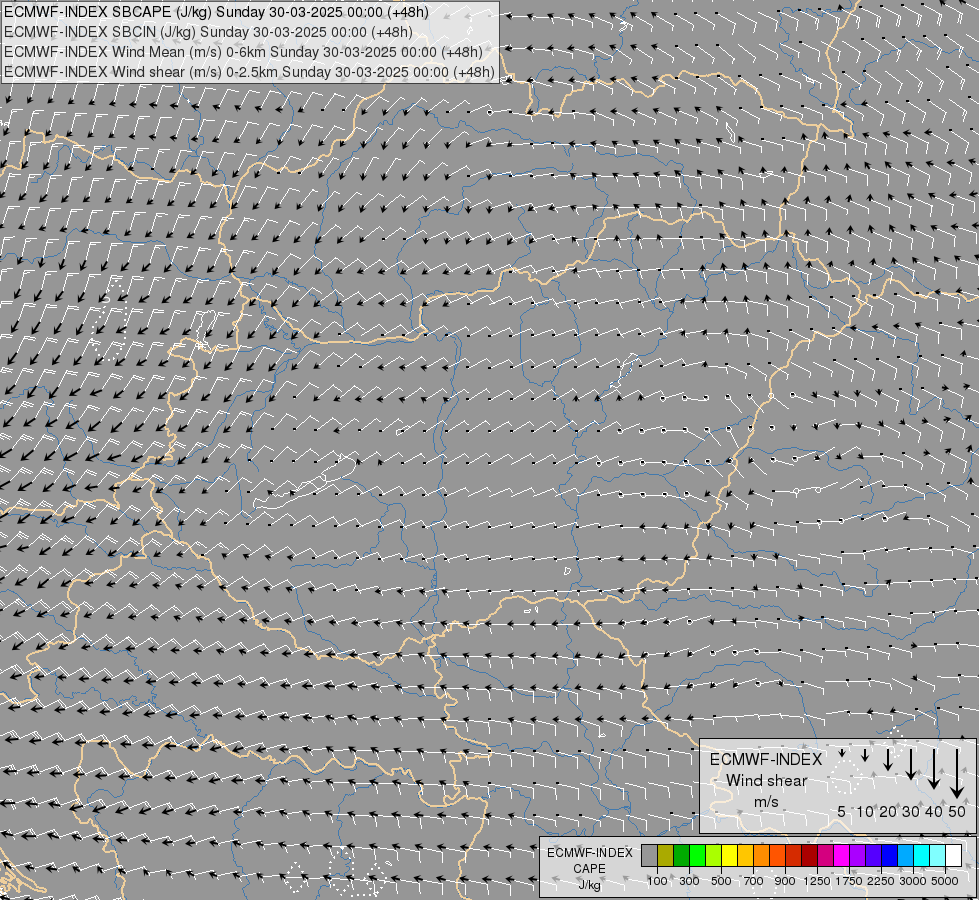The width and height of the screenshot is (979, 900).
Task: Click the SBCAPE (J/kg) title line
Action: pos(216,12)
